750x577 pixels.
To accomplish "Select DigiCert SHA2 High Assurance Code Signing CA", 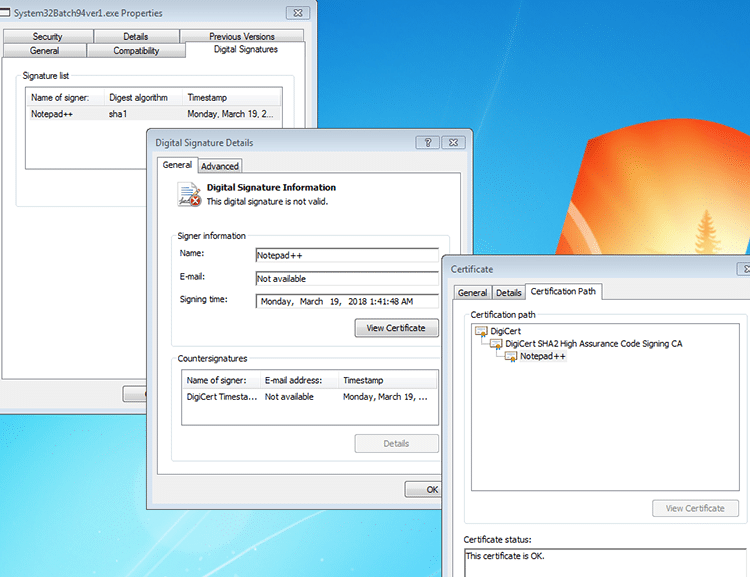I will [594, 344].
